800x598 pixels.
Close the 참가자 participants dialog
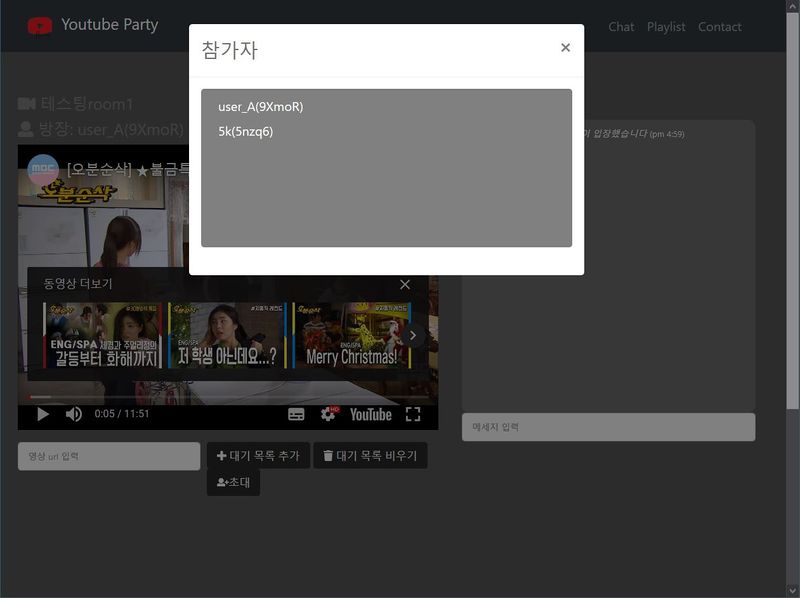point(565,47)
